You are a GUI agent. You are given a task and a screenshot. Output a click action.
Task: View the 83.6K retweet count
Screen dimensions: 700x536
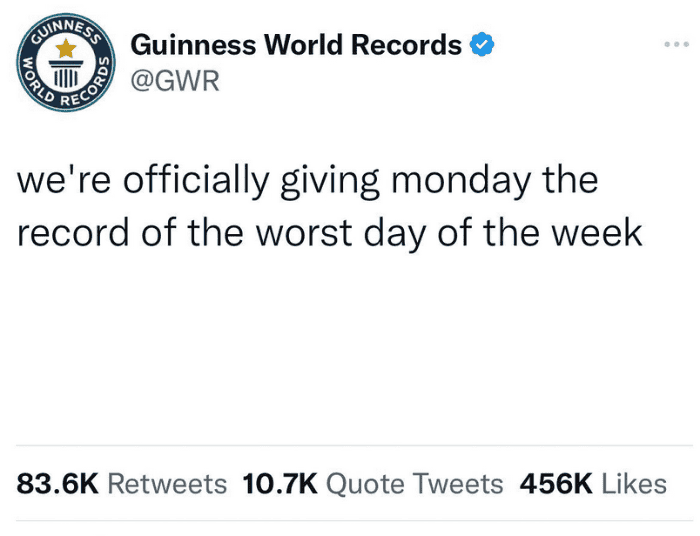(58, 484)
